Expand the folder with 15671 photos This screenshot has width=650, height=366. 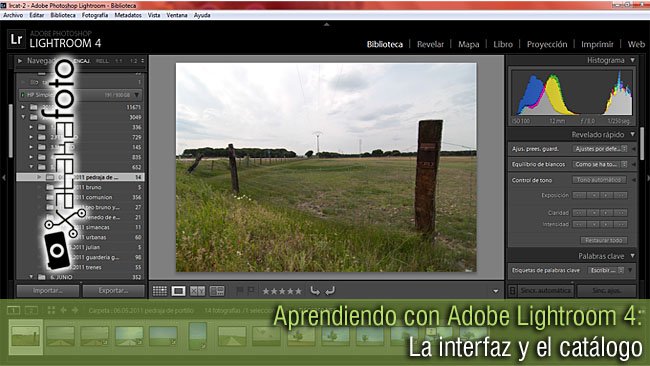coord(24,107)
